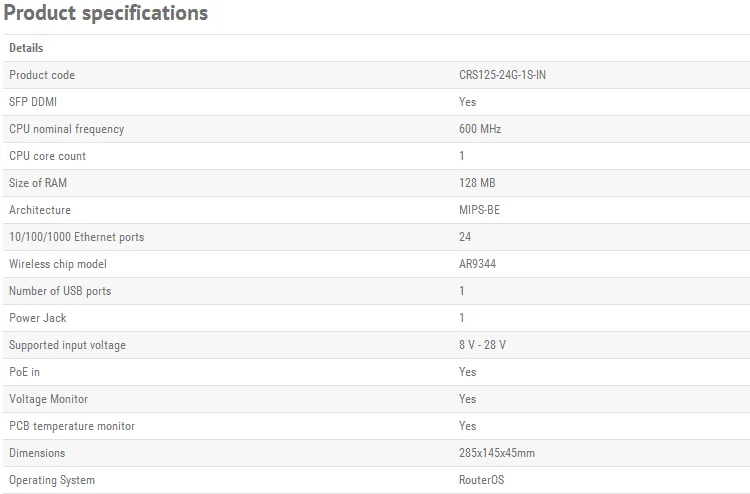
Task: Click the SFP DDMI row label
Action: [34, 102]
